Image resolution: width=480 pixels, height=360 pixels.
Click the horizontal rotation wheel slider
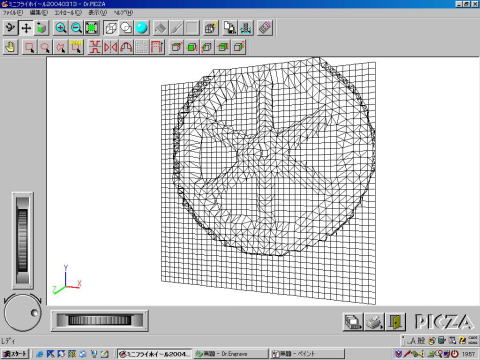99,320
